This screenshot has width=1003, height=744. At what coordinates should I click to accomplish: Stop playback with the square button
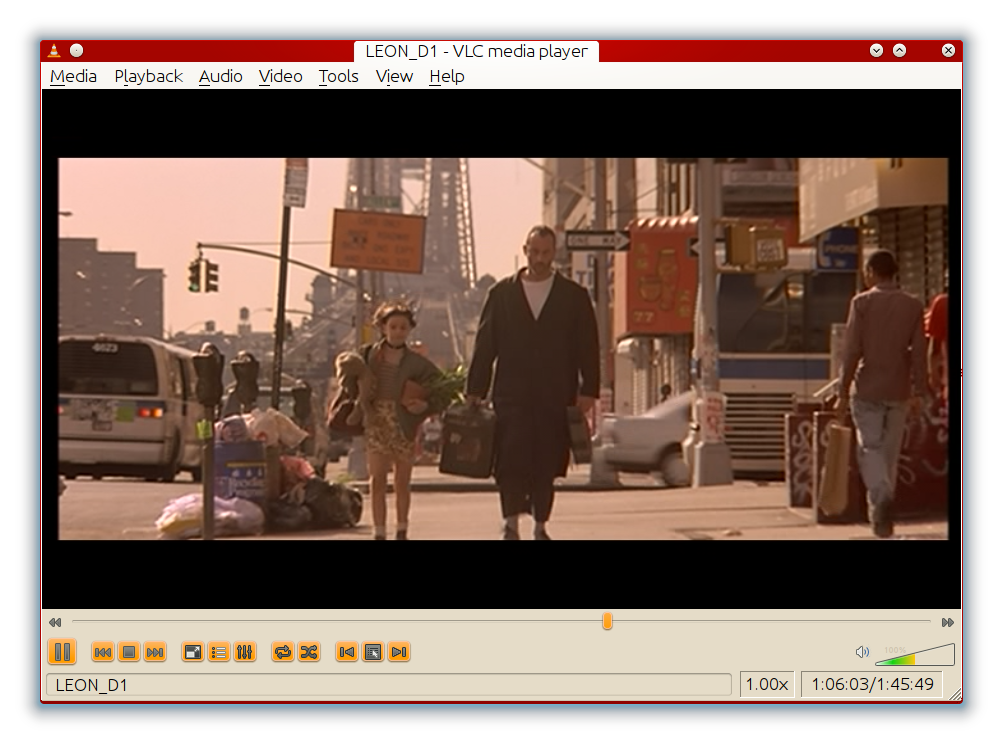(129, 652)
